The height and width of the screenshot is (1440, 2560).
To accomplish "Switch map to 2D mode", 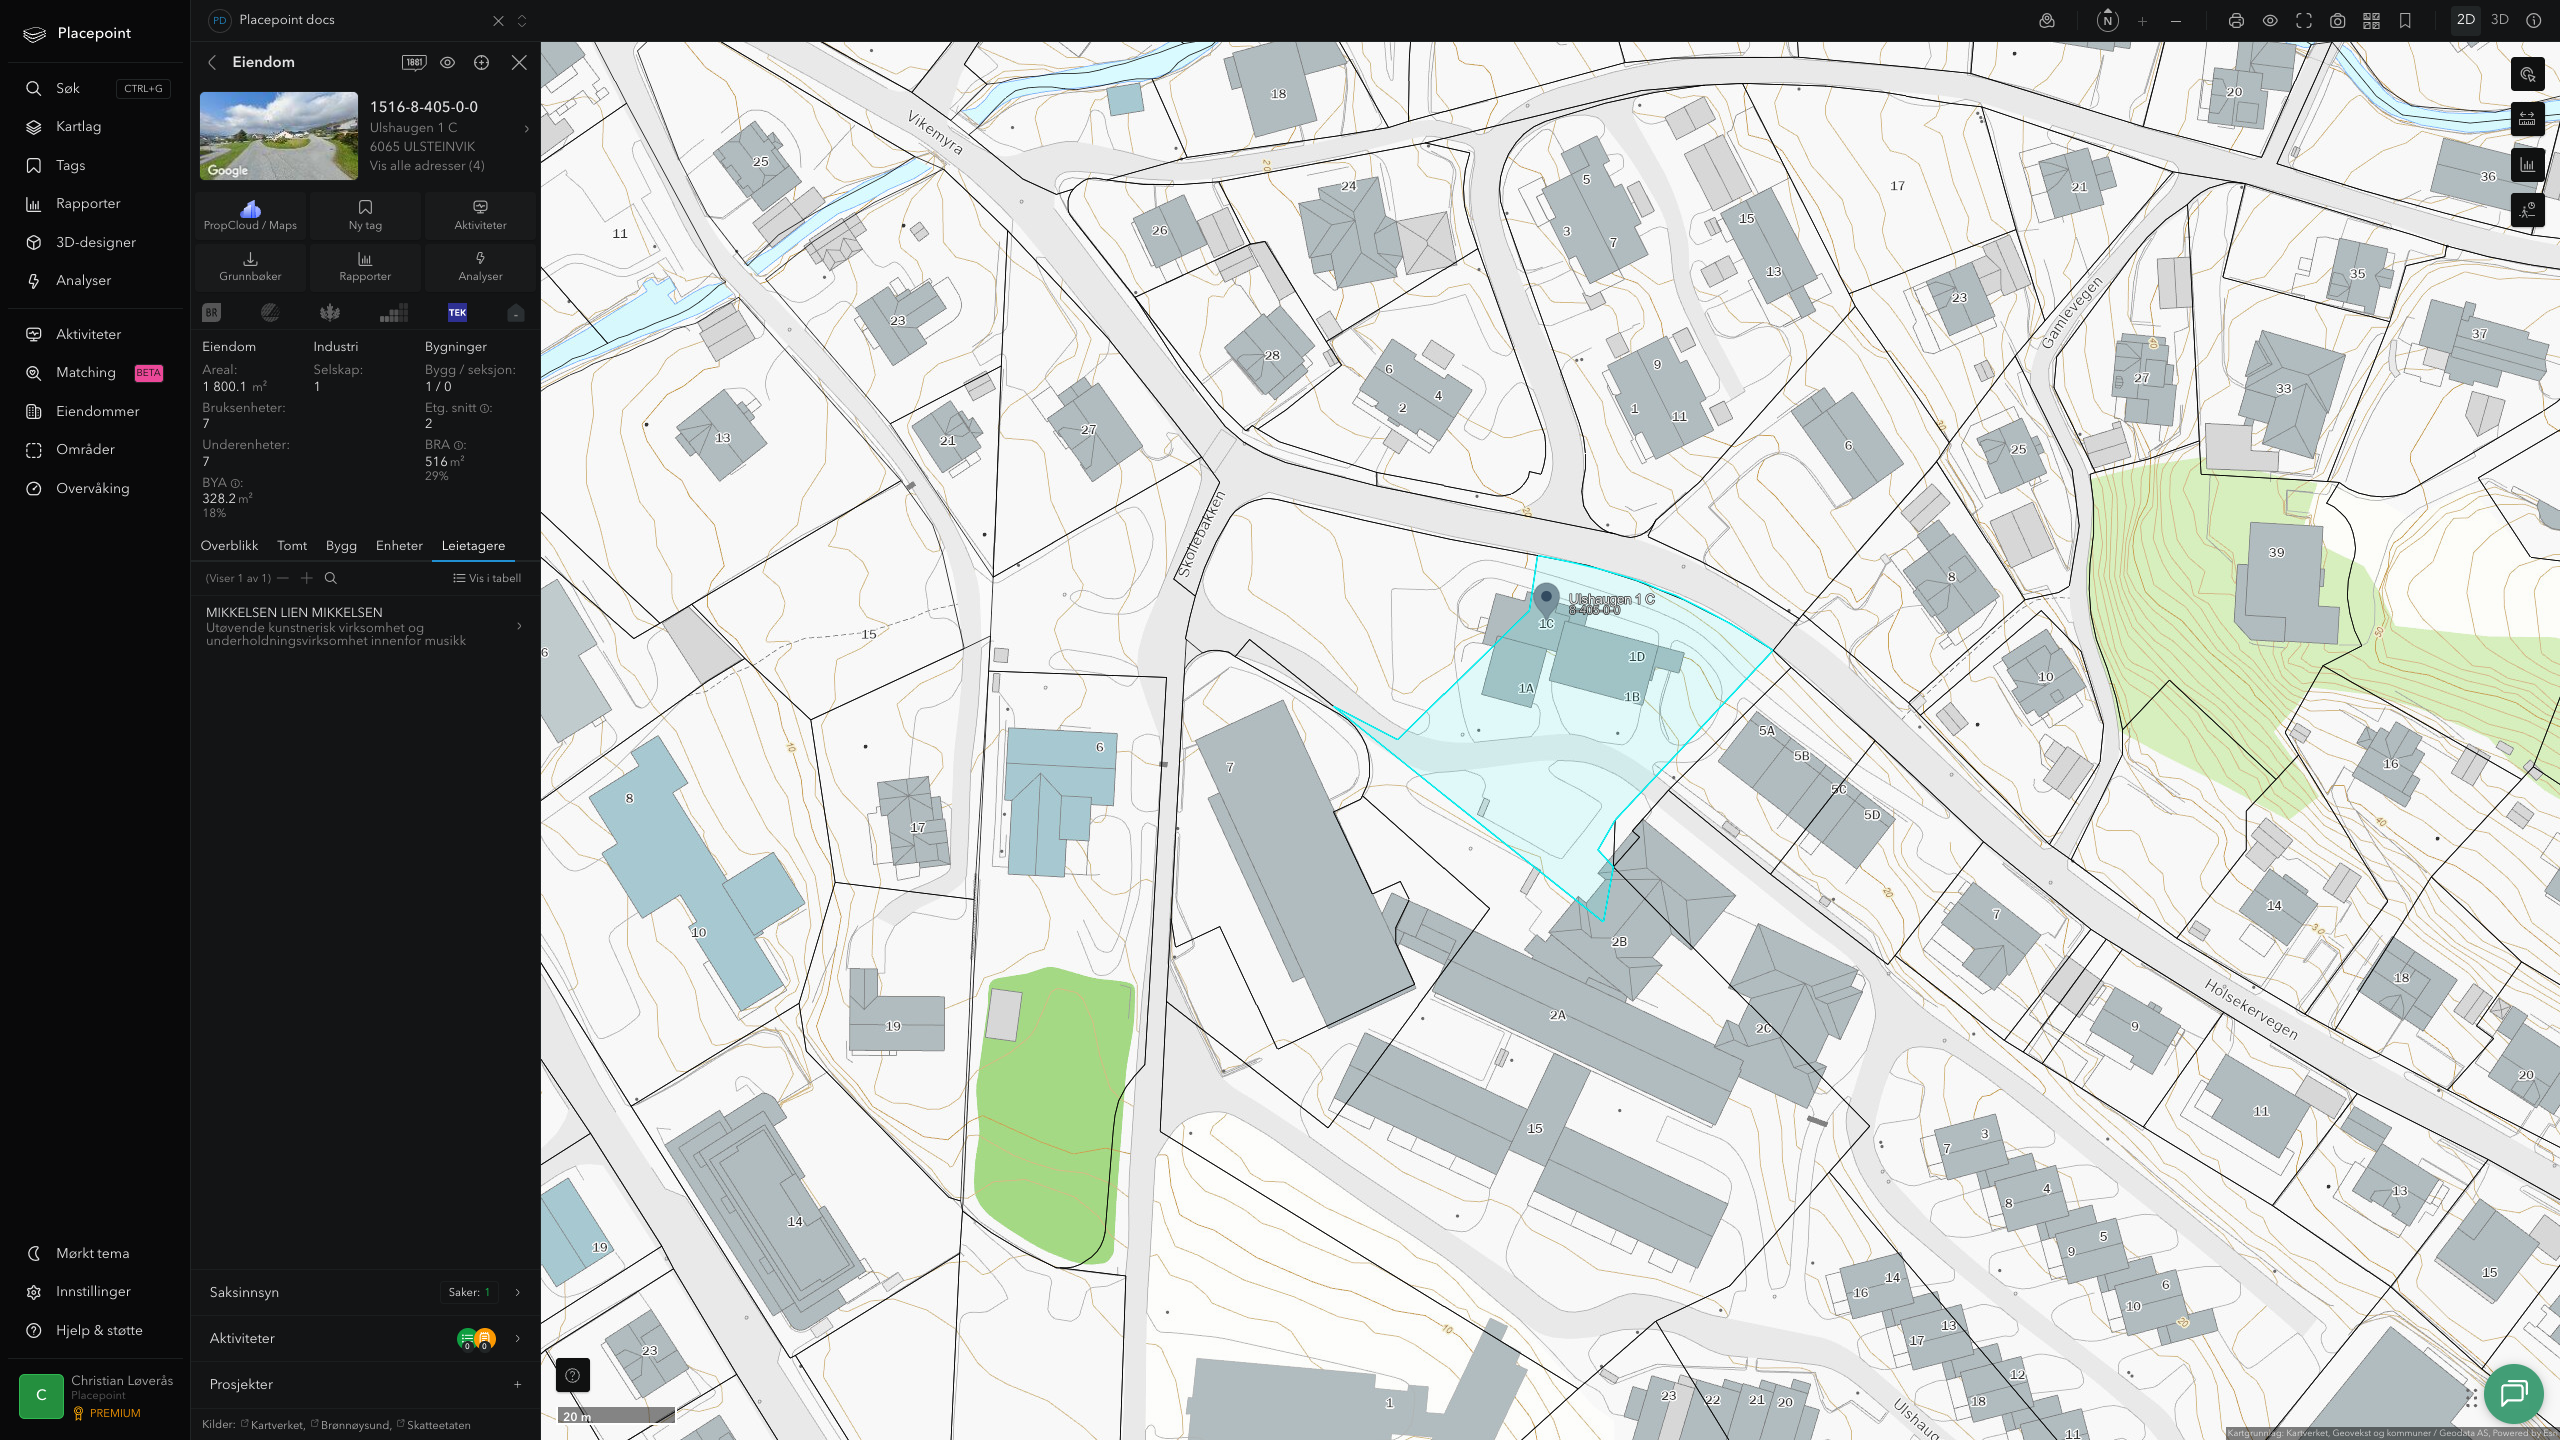I will 2465,20.
